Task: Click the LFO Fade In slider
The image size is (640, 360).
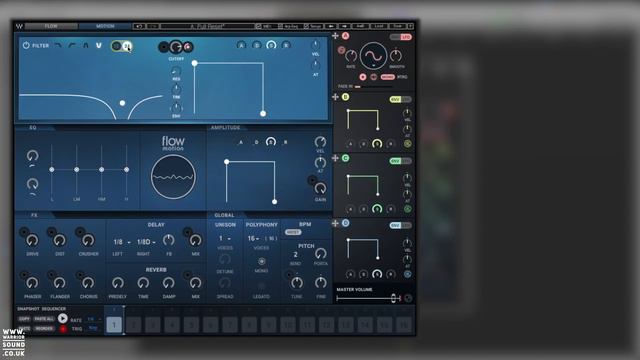Action: tap(373, 87)
